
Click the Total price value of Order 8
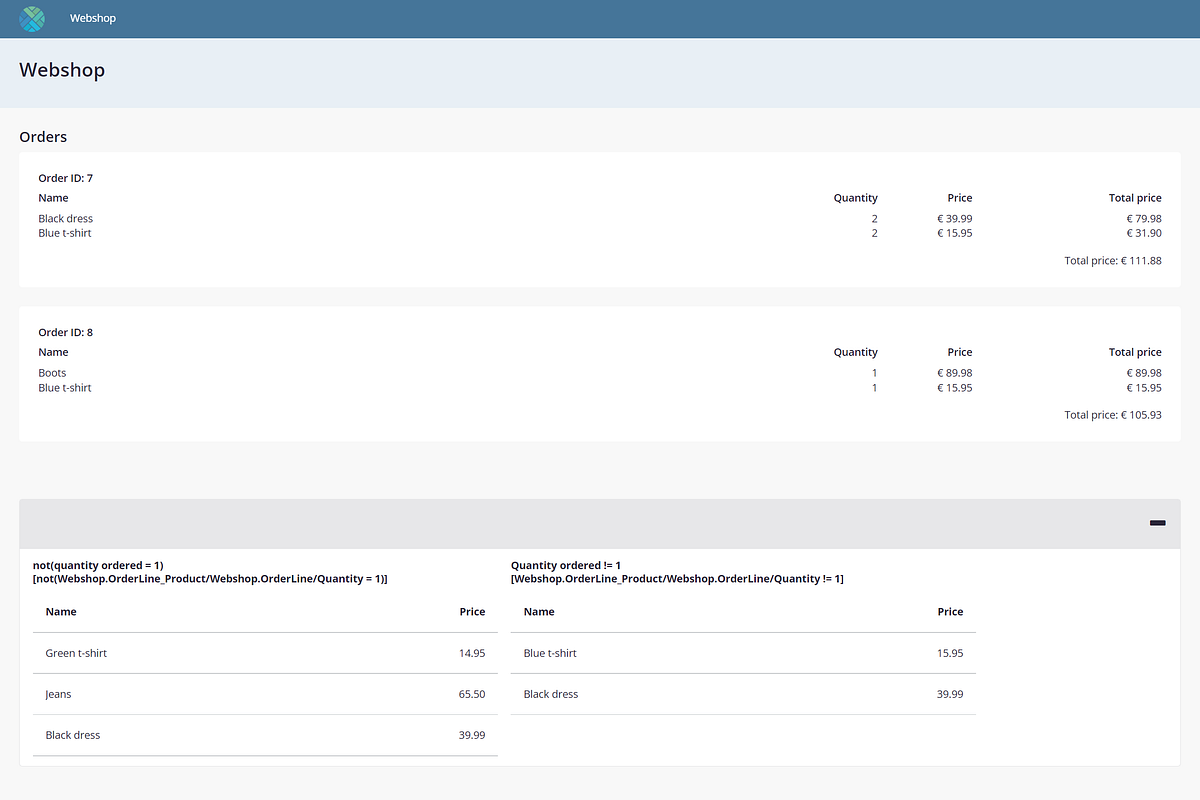(x=1112, y=414)
